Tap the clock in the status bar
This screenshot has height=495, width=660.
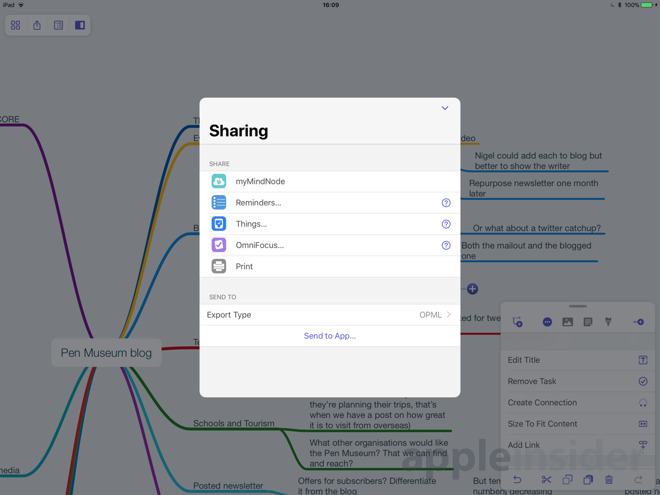[331, 5]
